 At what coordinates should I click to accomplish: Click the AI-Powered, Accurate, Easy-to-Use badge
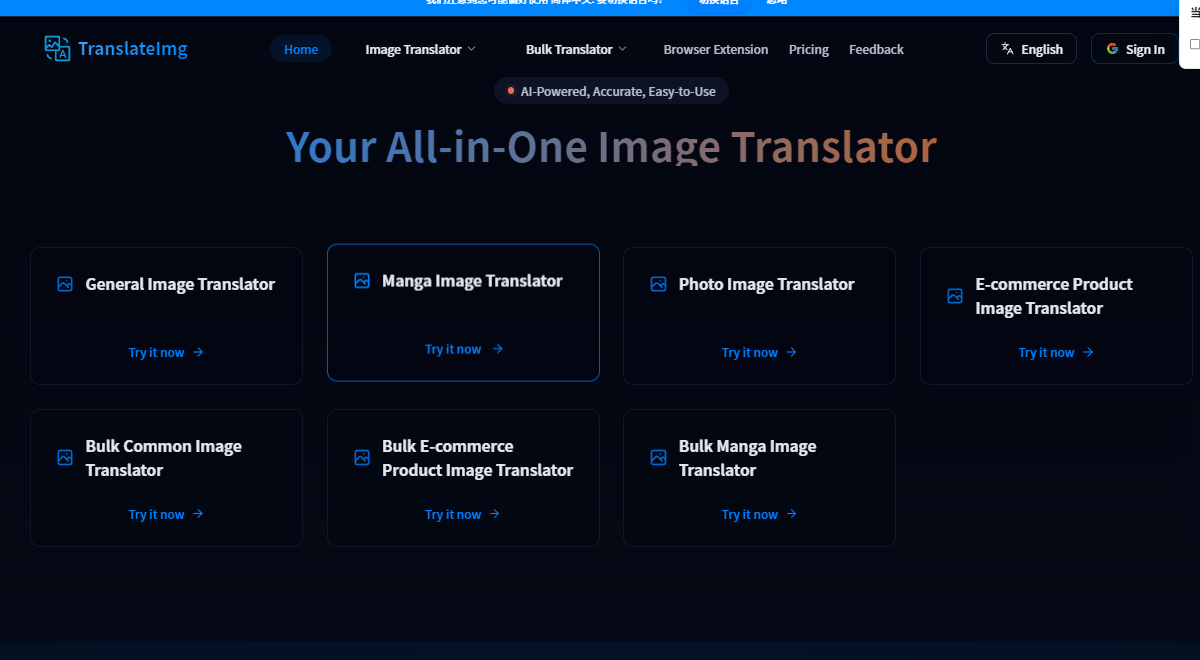tap(611, 91)
